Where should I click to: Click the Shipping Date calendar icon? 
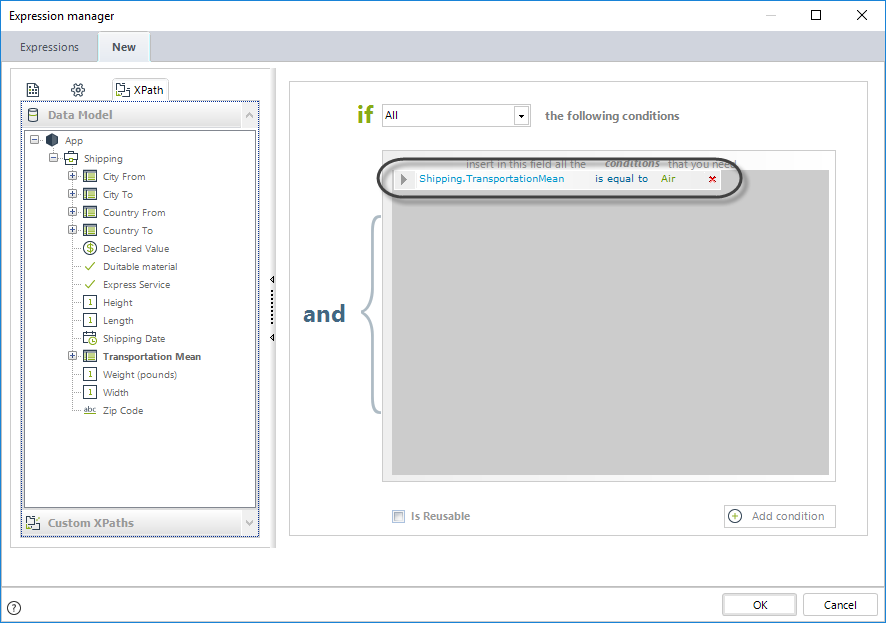click(x=90, y=338)
